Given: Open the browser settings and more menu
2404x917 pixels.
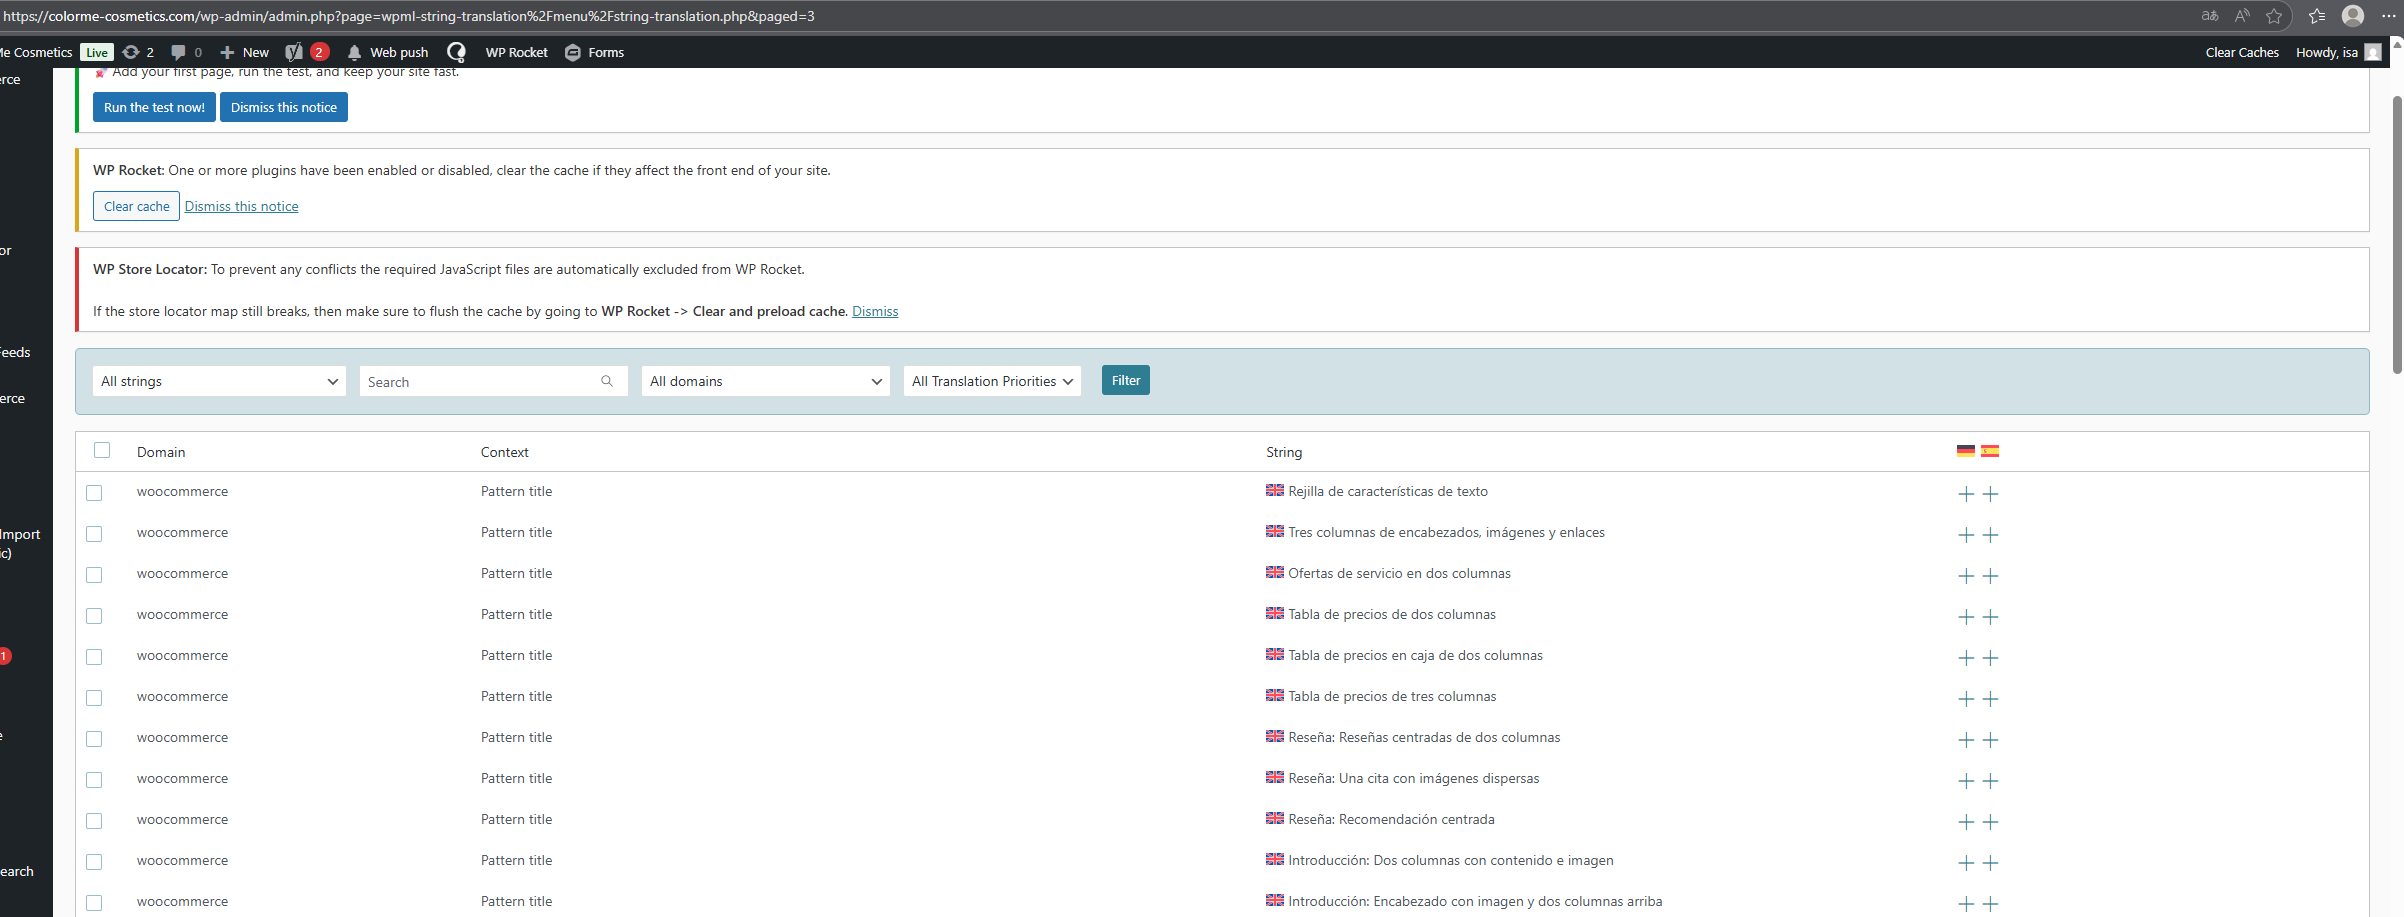Looking at the screenshot, I should coord(2389,16).
